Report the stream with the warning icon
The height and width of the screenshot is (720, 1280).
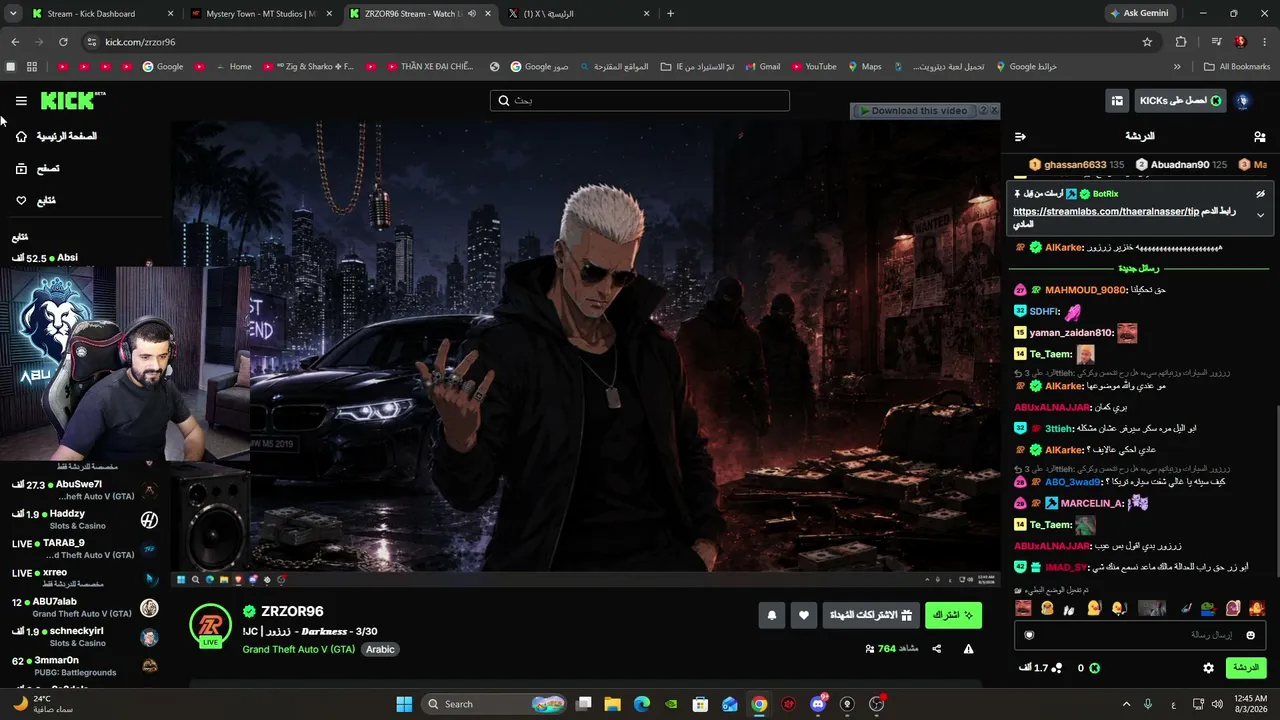968,649
